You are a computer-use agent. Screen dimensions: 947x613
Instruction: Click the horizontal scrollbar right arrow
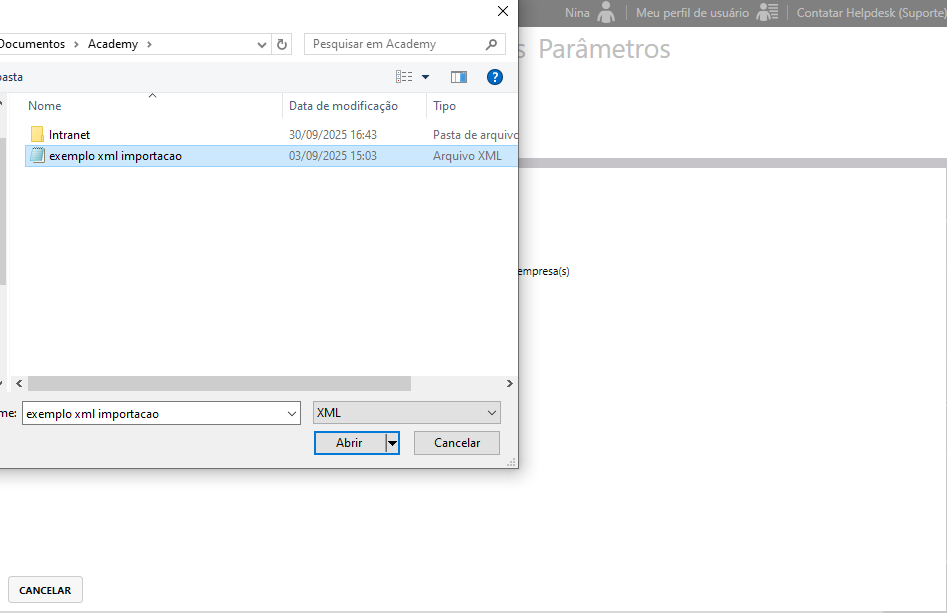(509, 383)
